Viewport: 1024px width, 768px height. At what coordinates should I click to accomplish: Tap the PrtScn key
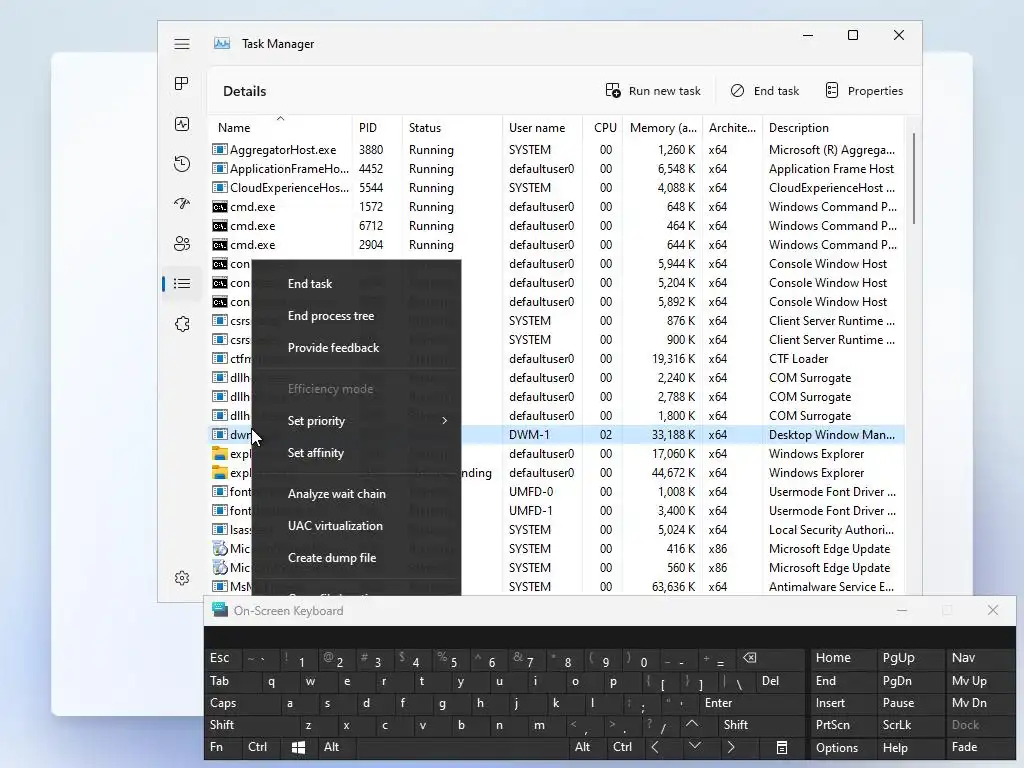tap(843, 725)
